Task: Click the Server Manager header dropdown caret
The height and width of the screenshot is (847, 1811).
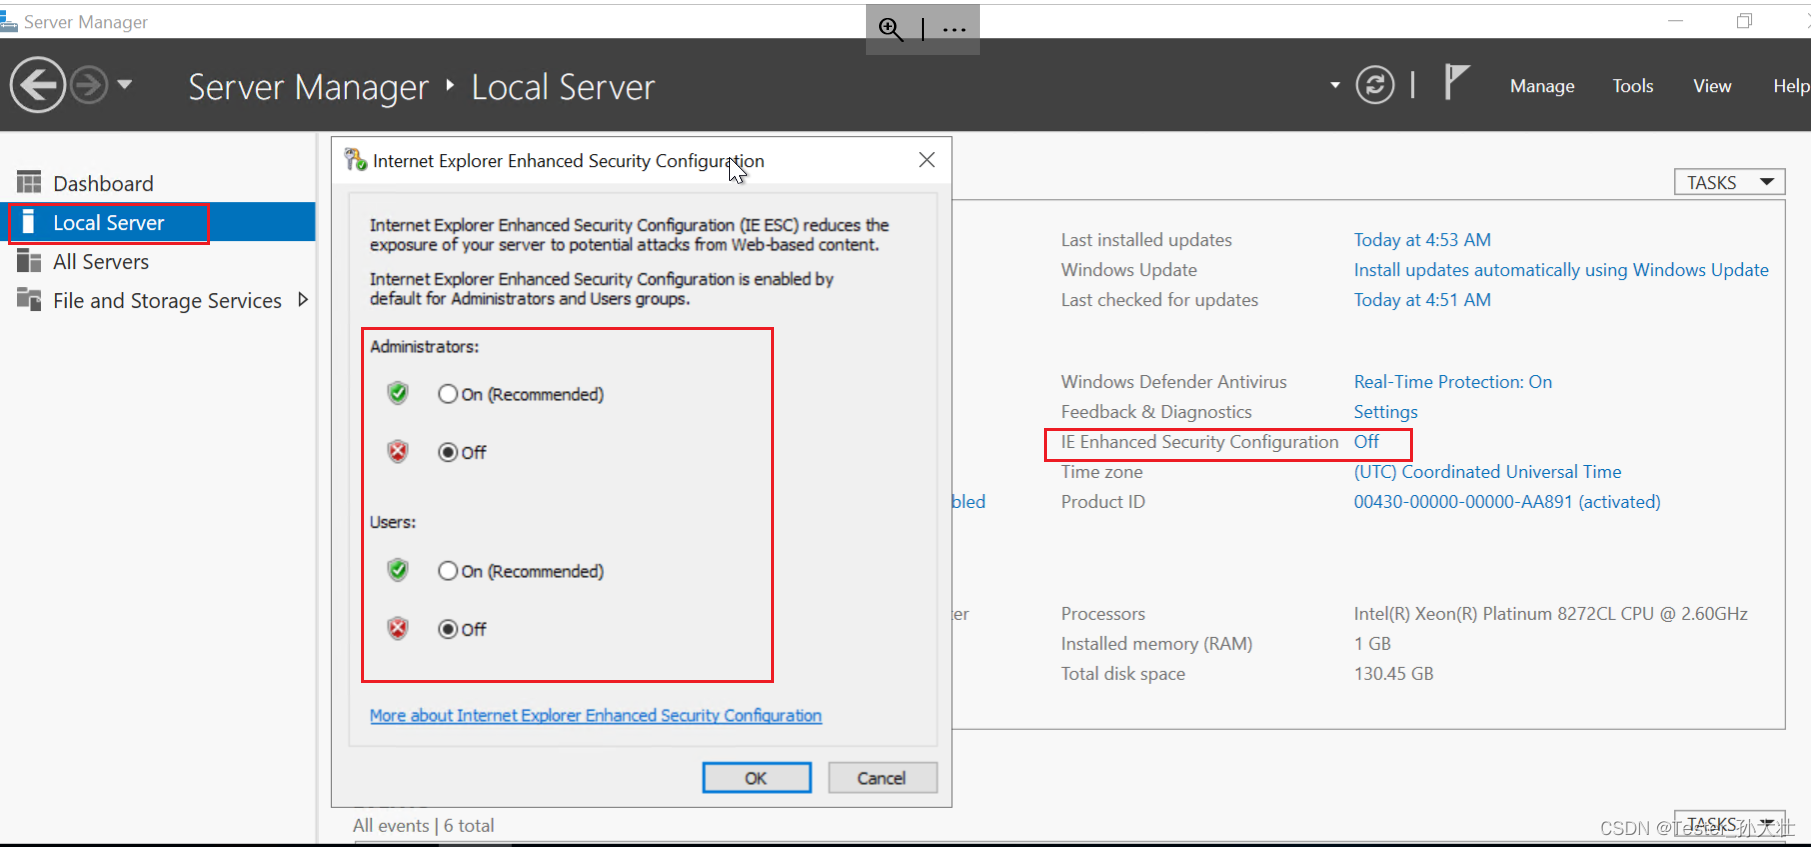Action: (x=1335, y=85)
